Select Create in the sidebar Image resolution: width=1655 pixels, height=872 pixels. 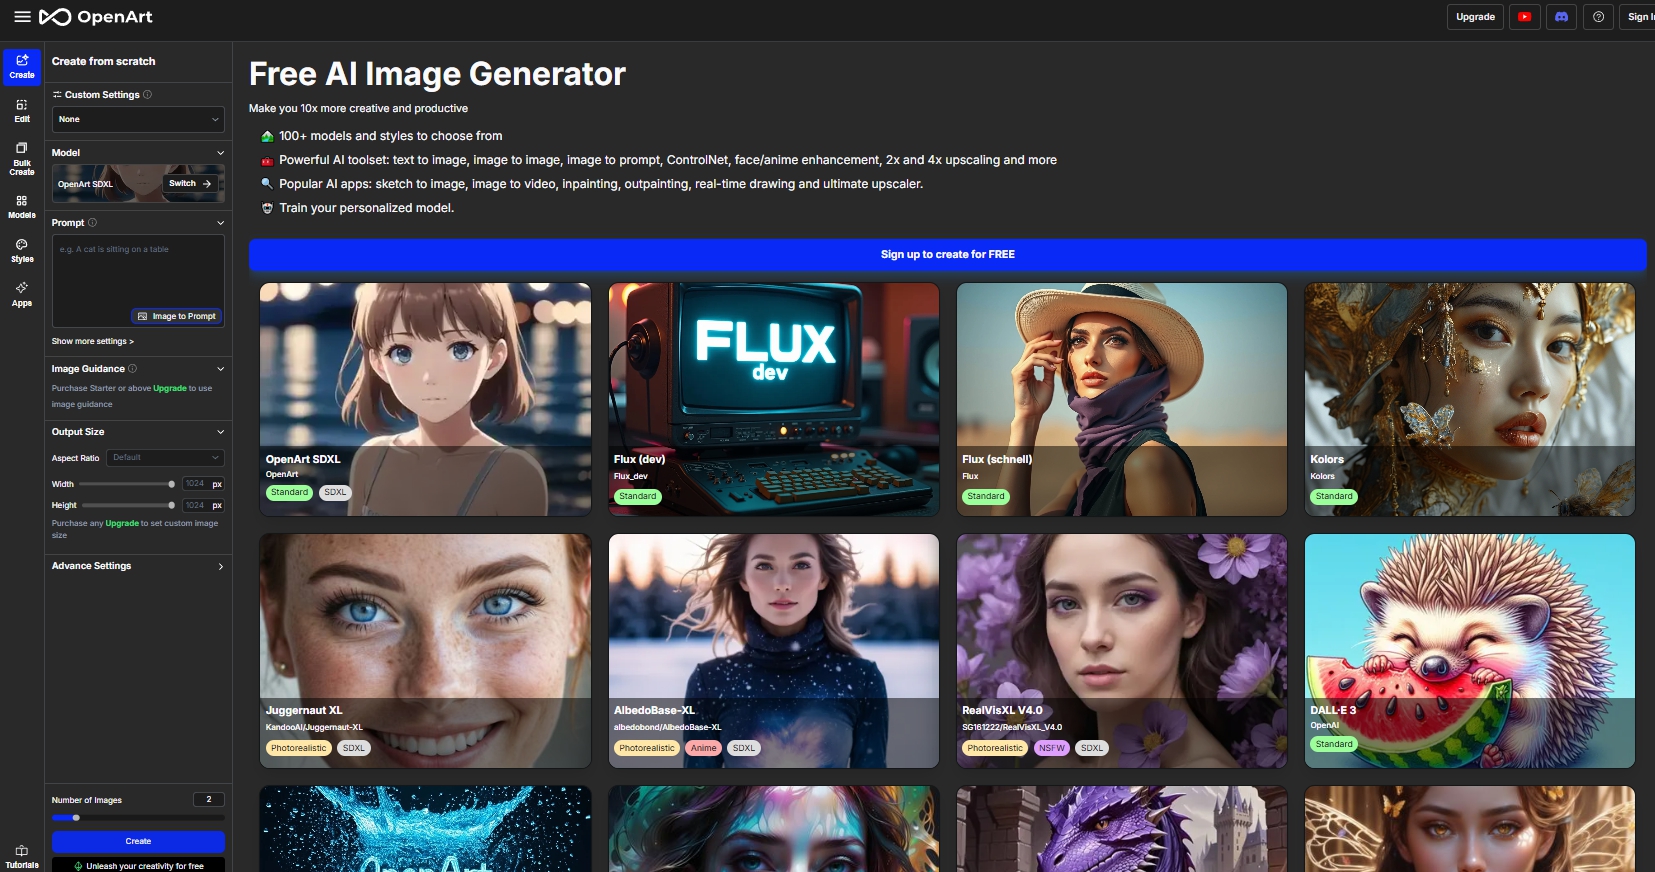coord(22,66)
